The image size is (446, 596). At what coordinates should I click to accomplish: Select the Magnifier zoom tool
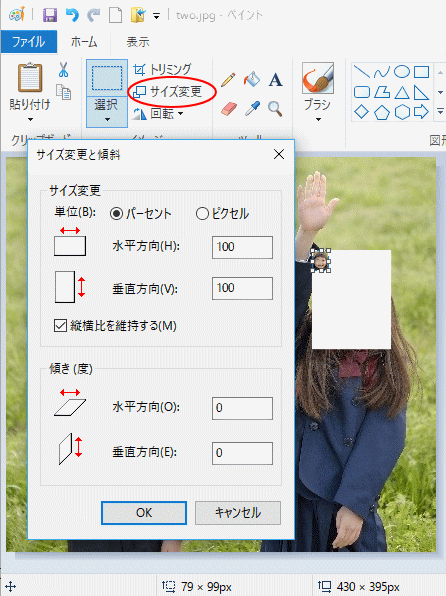pyautogui.click(x=275, y=109)
